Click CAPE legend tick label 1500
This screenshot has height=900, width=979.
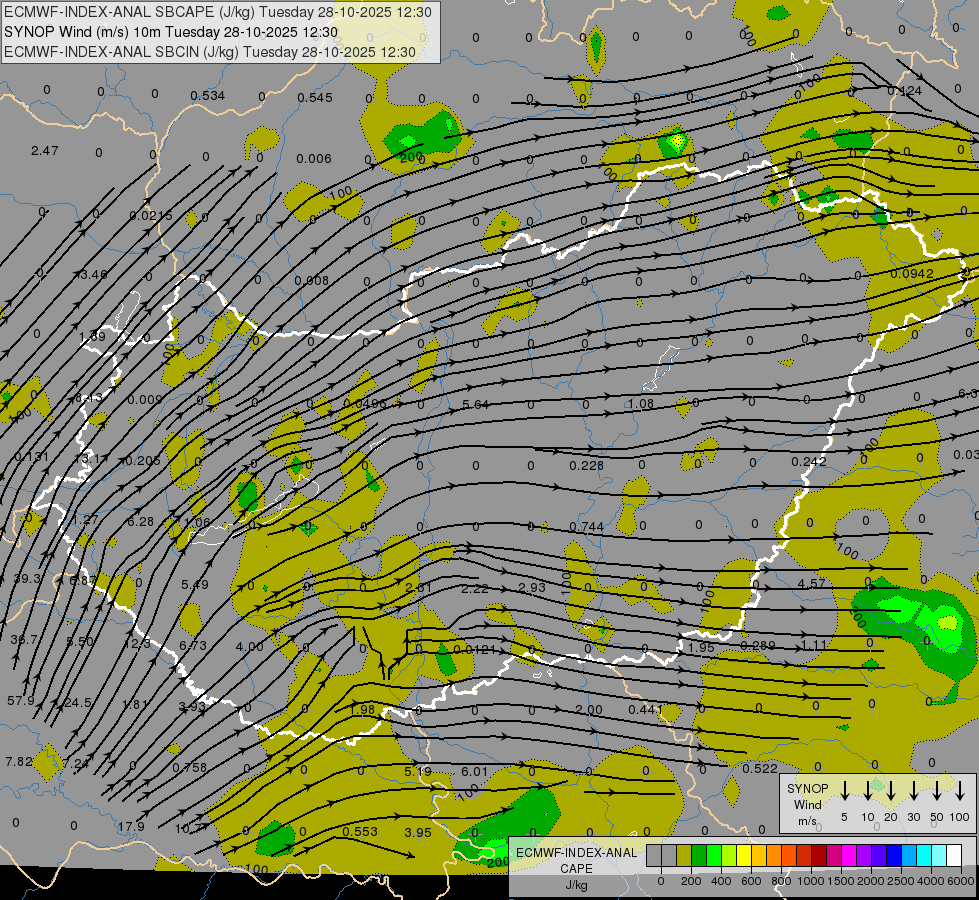pyautogui.click(x=841, y=881)
